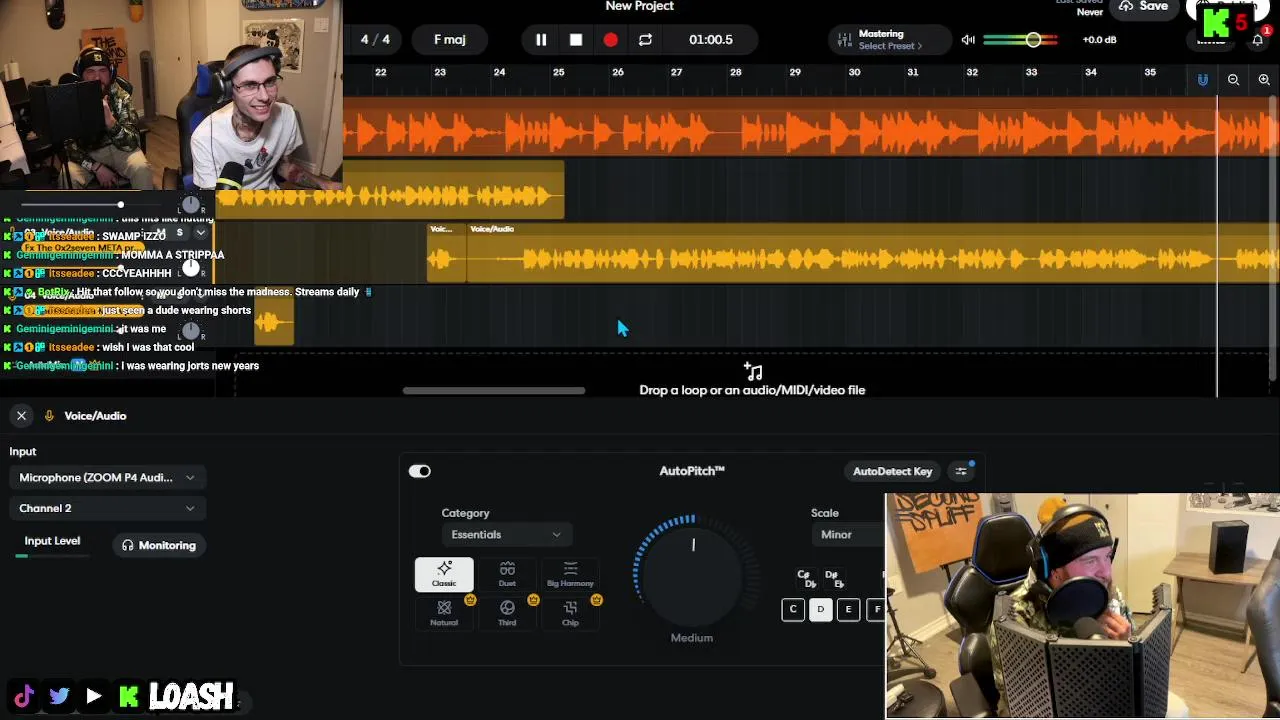1280x720 pixels.
Task: Pause playback with the pause button
Action: (541, 40)
